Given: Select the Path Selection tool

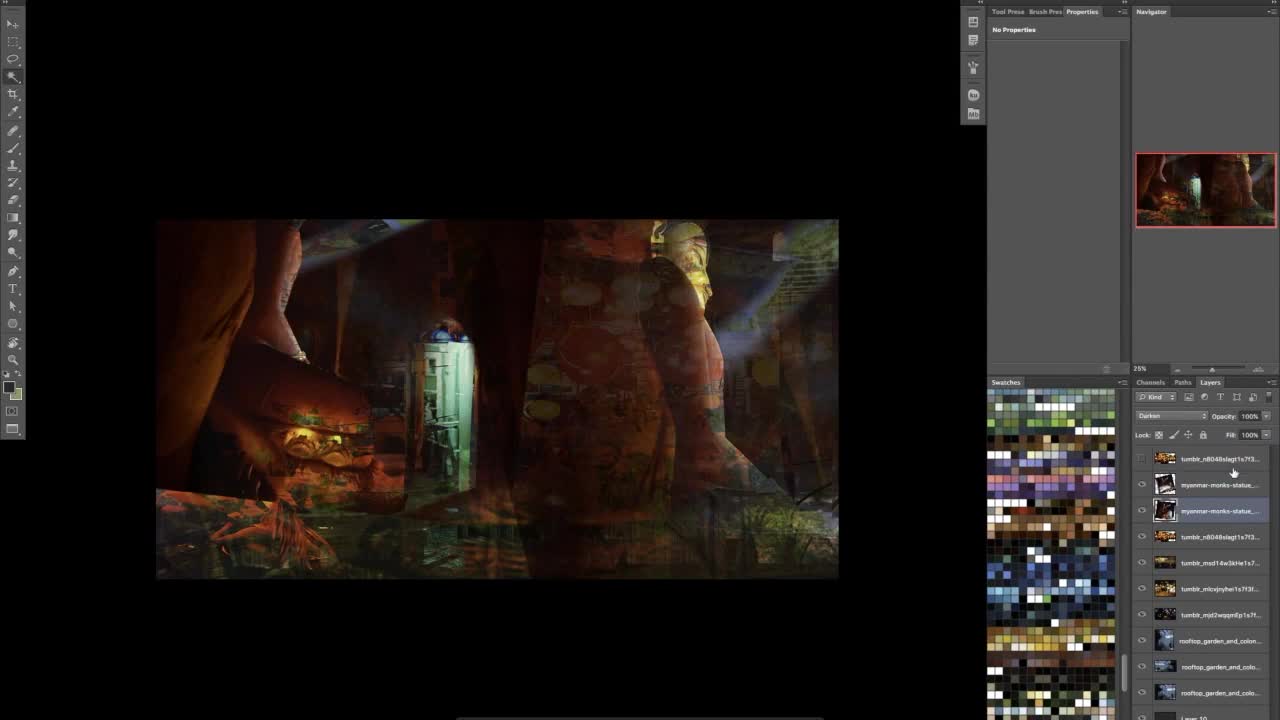Looking at the screenshot, I should click(x=13, y=306).
